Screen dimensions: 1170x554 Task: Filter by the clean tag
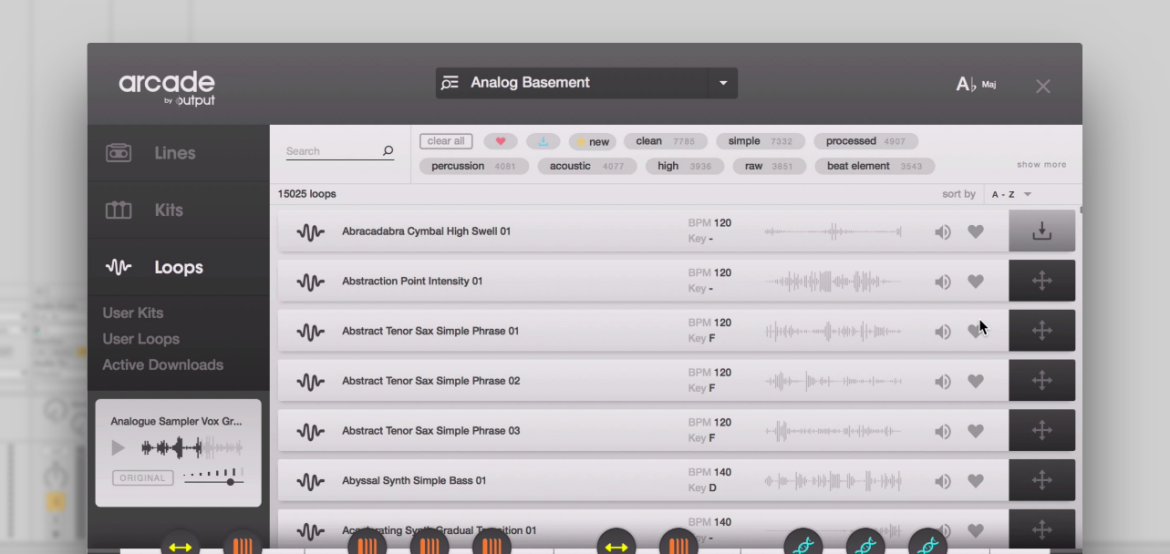click(x=666, y=141)
